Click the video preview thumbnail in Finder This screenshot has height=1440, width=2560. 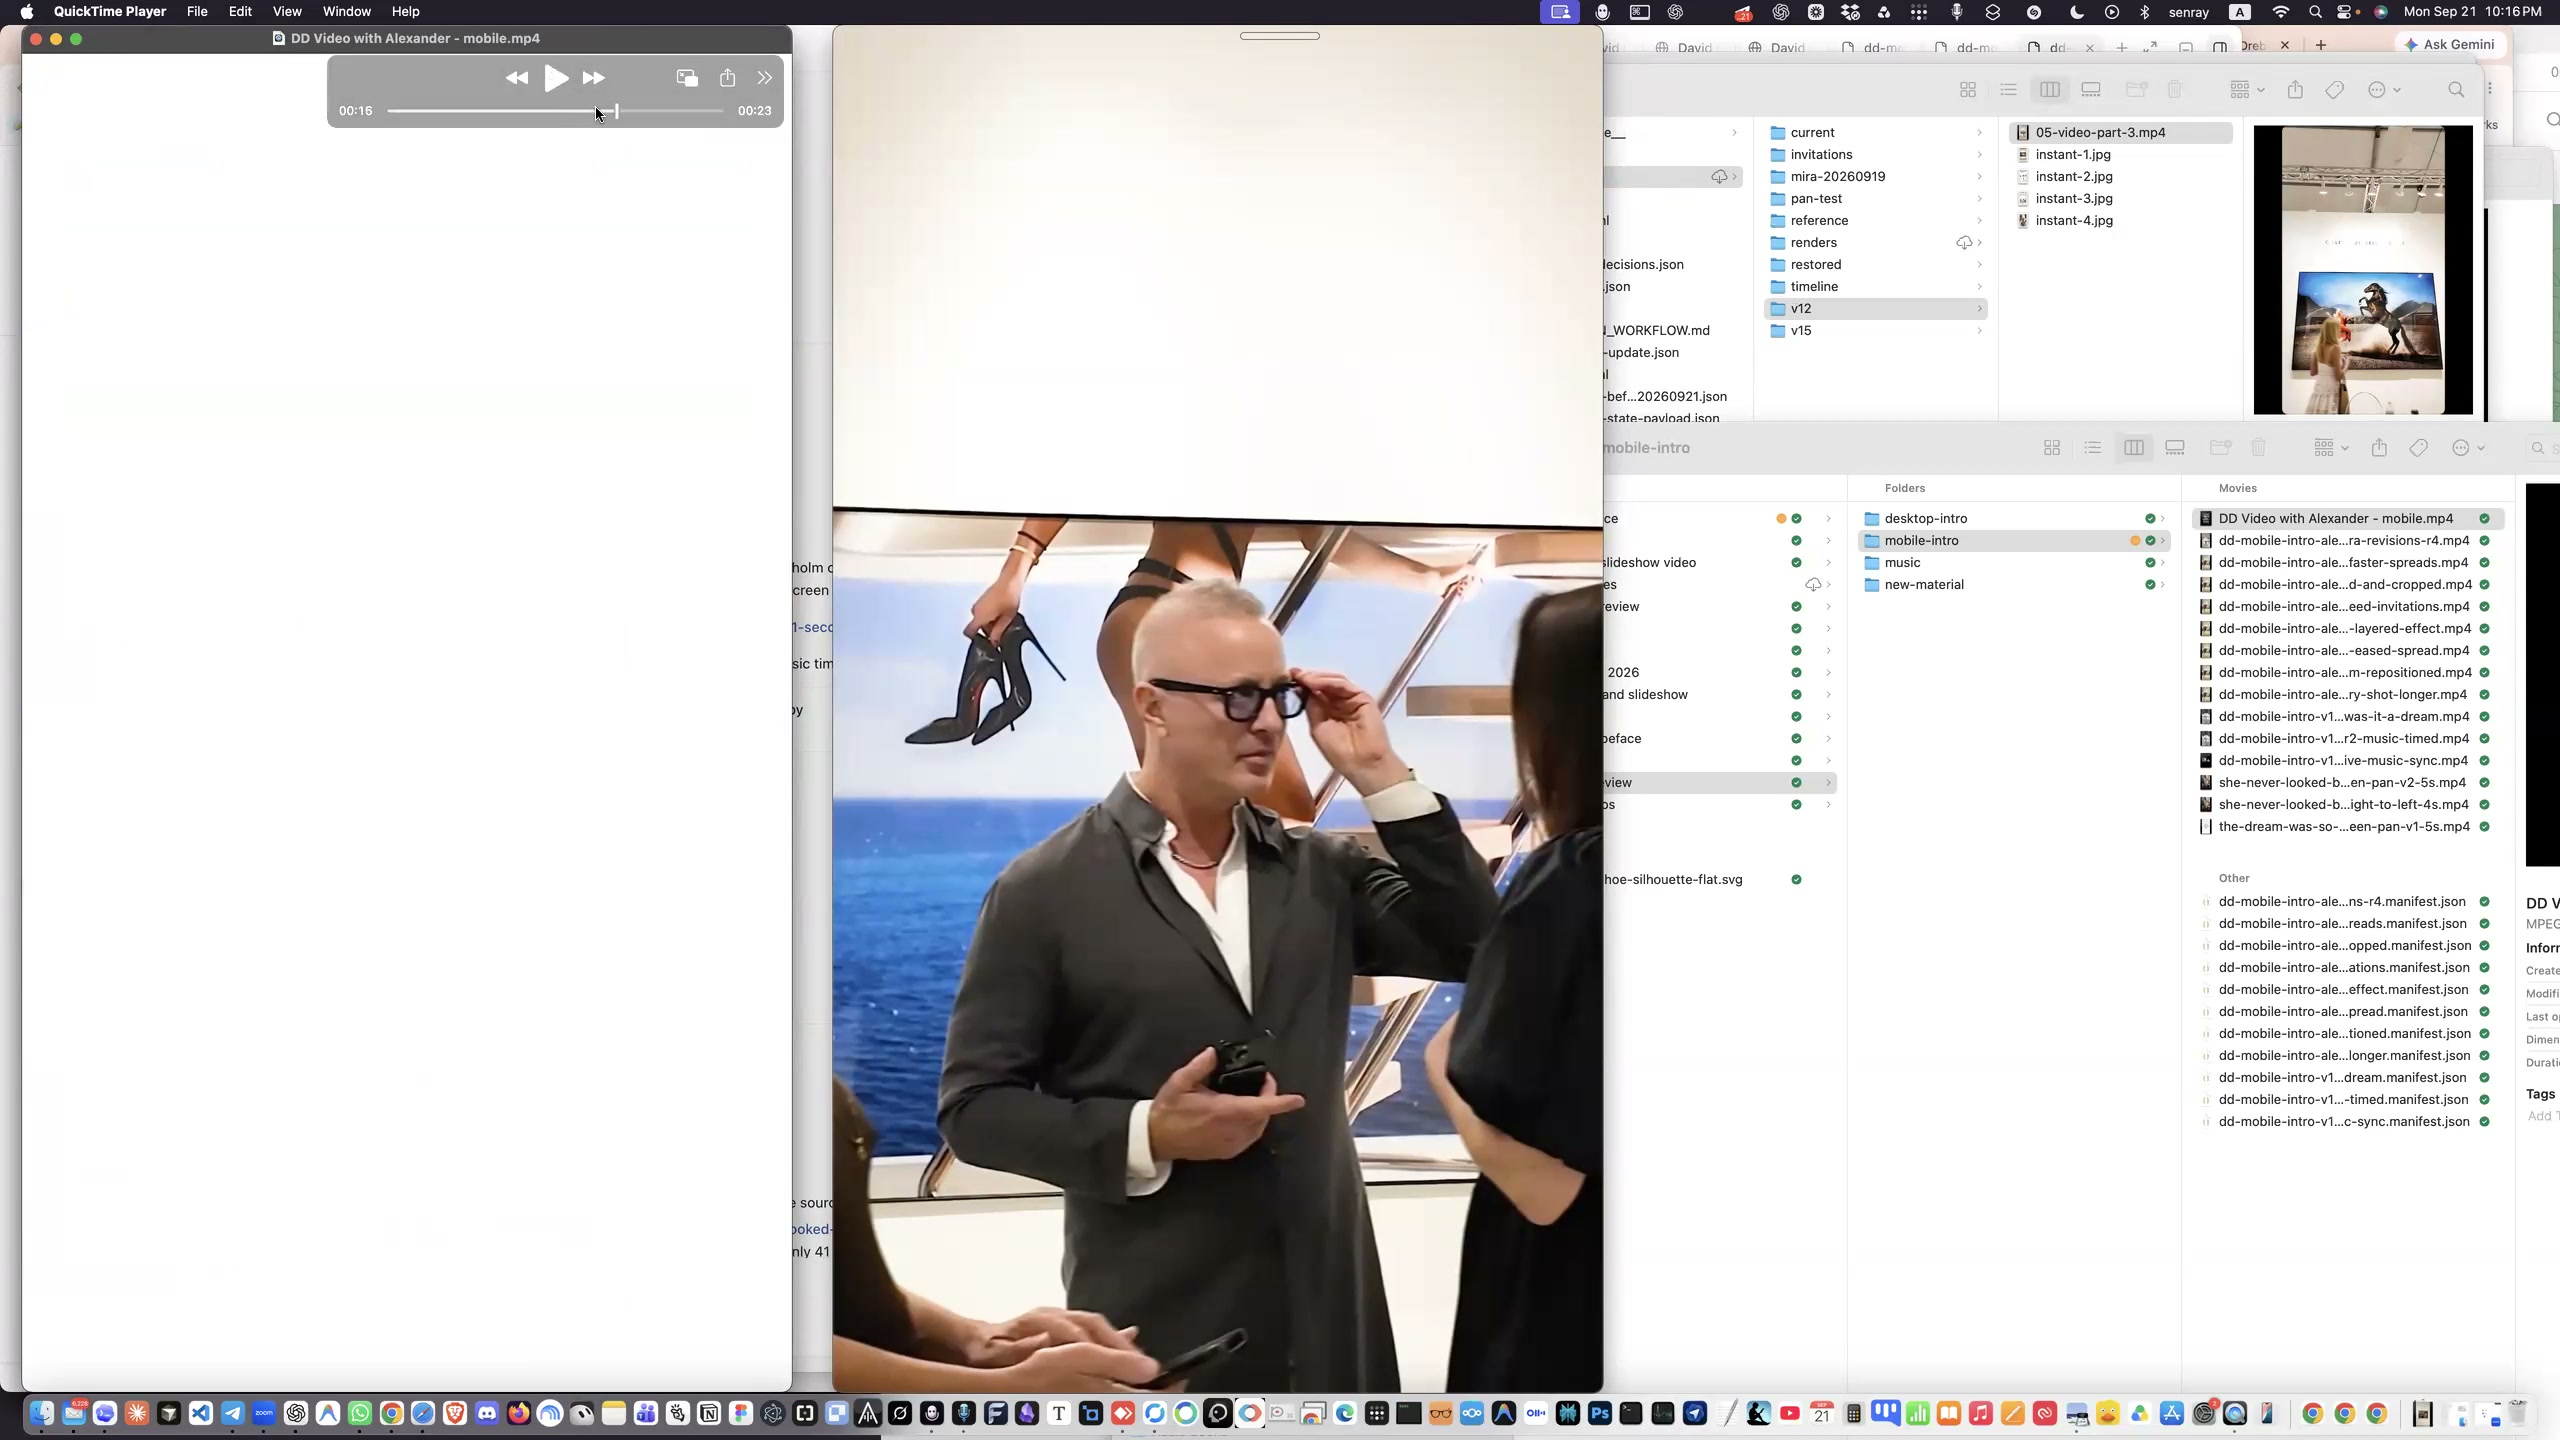pos(2363,270)
